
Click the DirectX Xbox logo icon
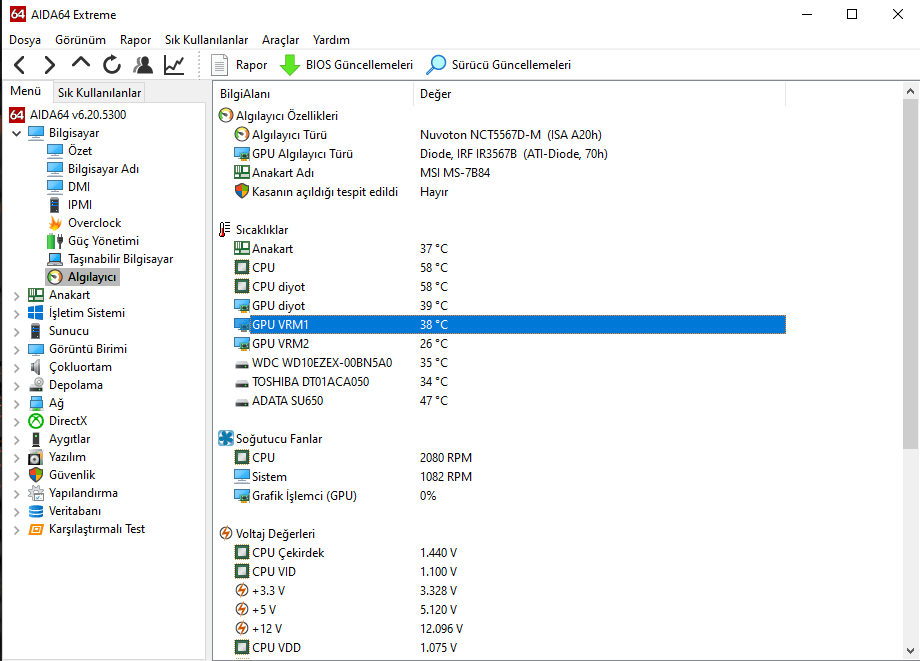(x=36, y=421)
